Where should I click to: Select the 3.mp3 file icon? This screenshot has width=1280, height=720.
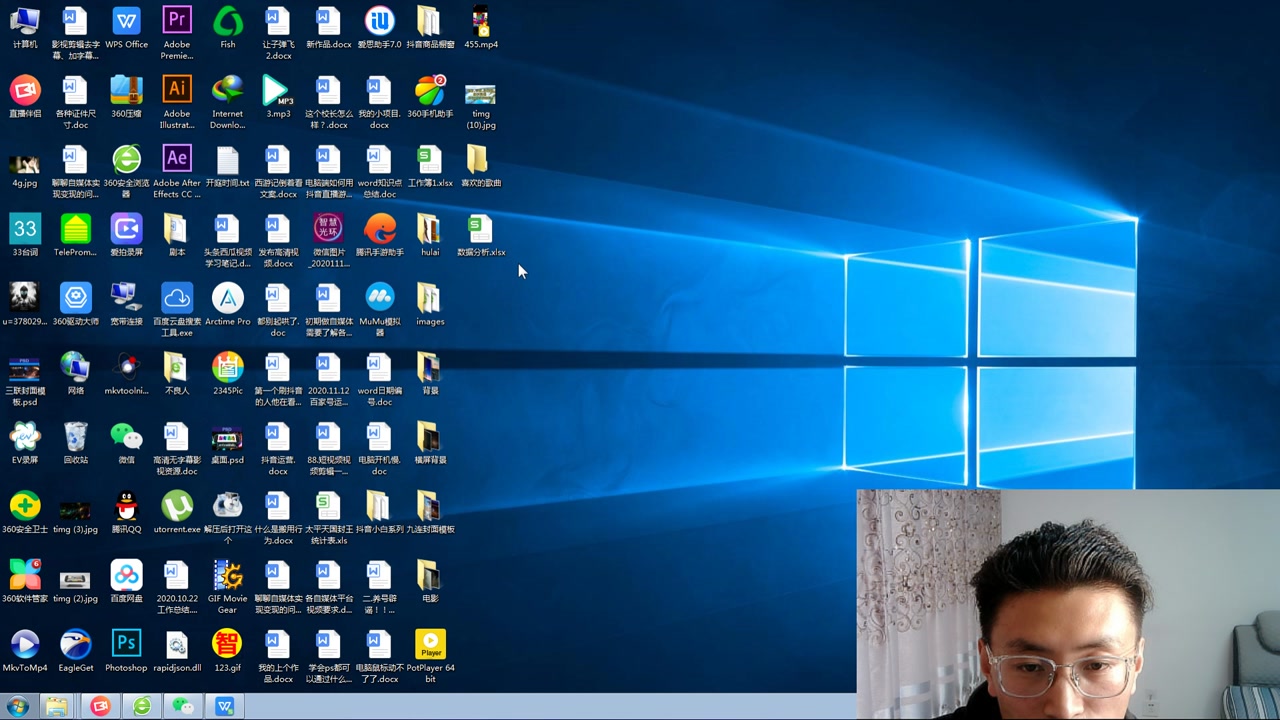click(278, 97)
